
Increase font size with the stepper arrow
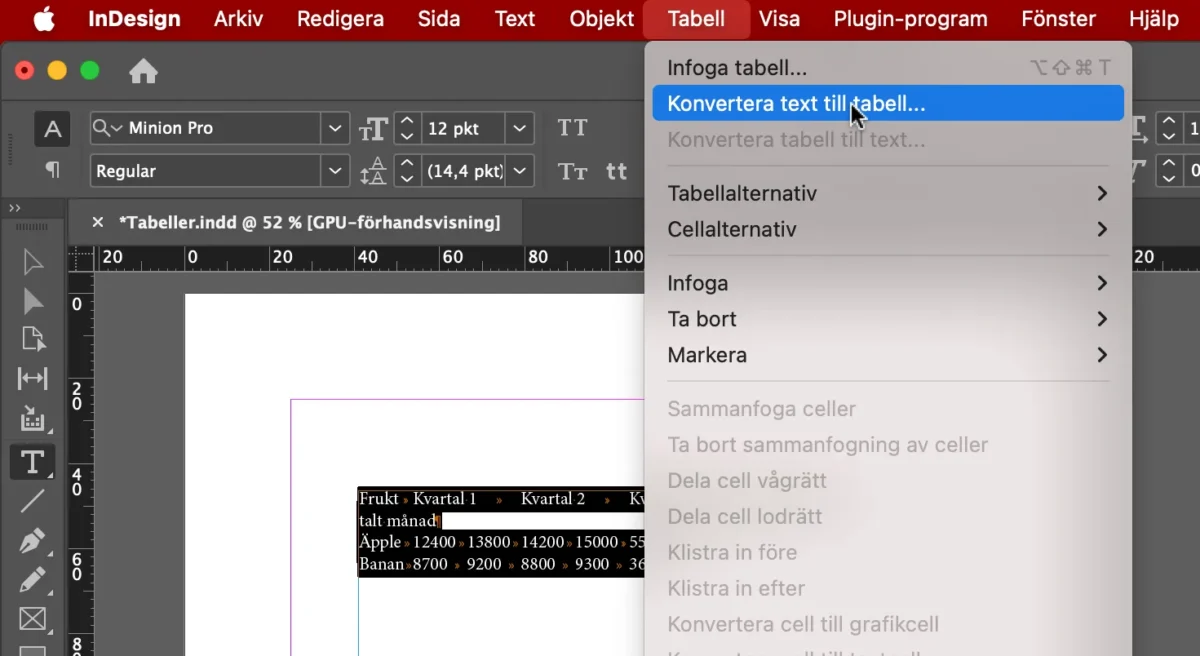tap(406, 121)
